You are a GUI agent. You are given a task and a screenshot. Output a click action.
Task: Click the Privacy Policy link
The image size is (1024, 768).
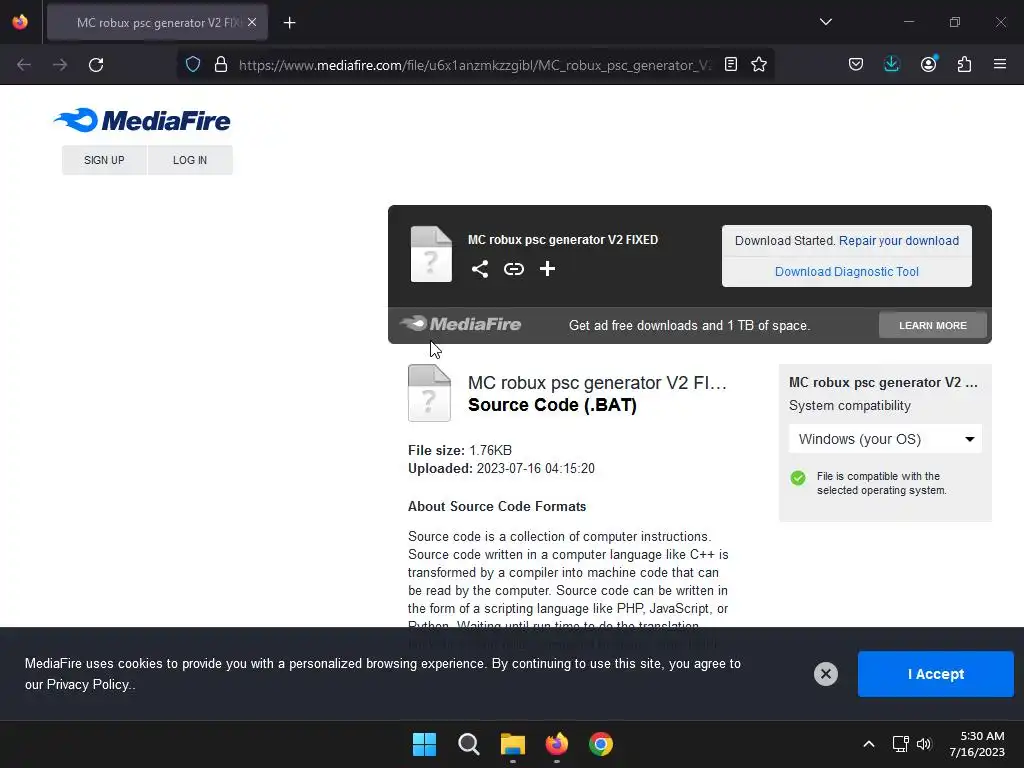click(88, 684)
